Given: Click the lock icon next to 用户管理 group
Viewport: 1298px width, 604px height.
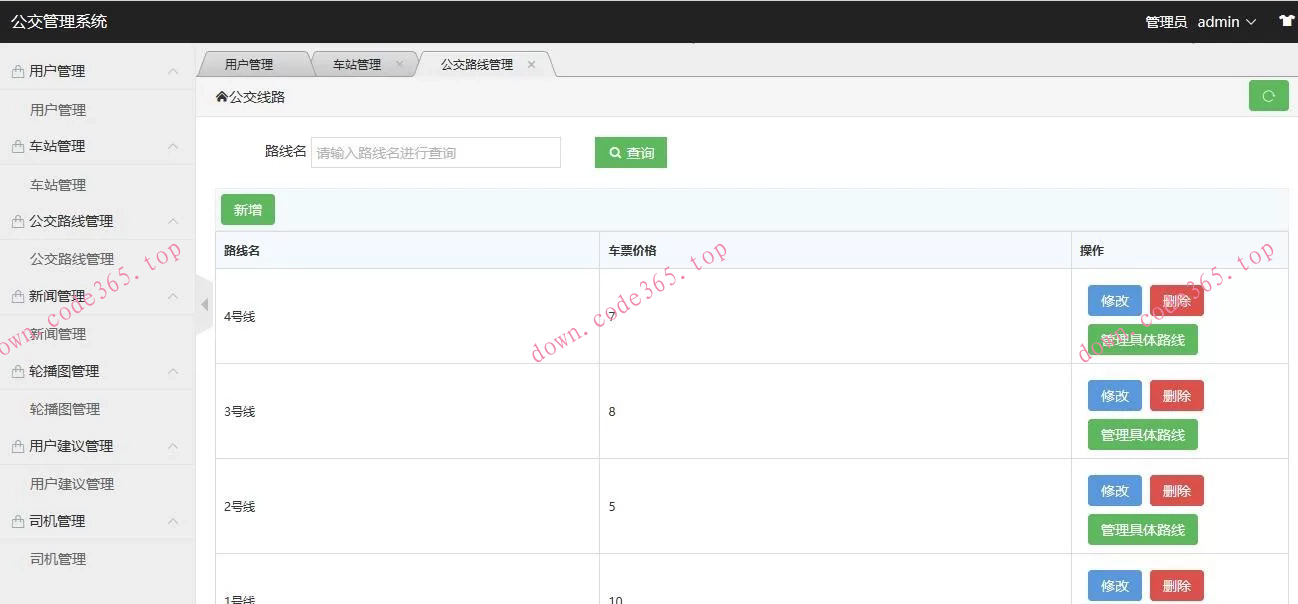Looking at the screenshot, I should point(17,71).
